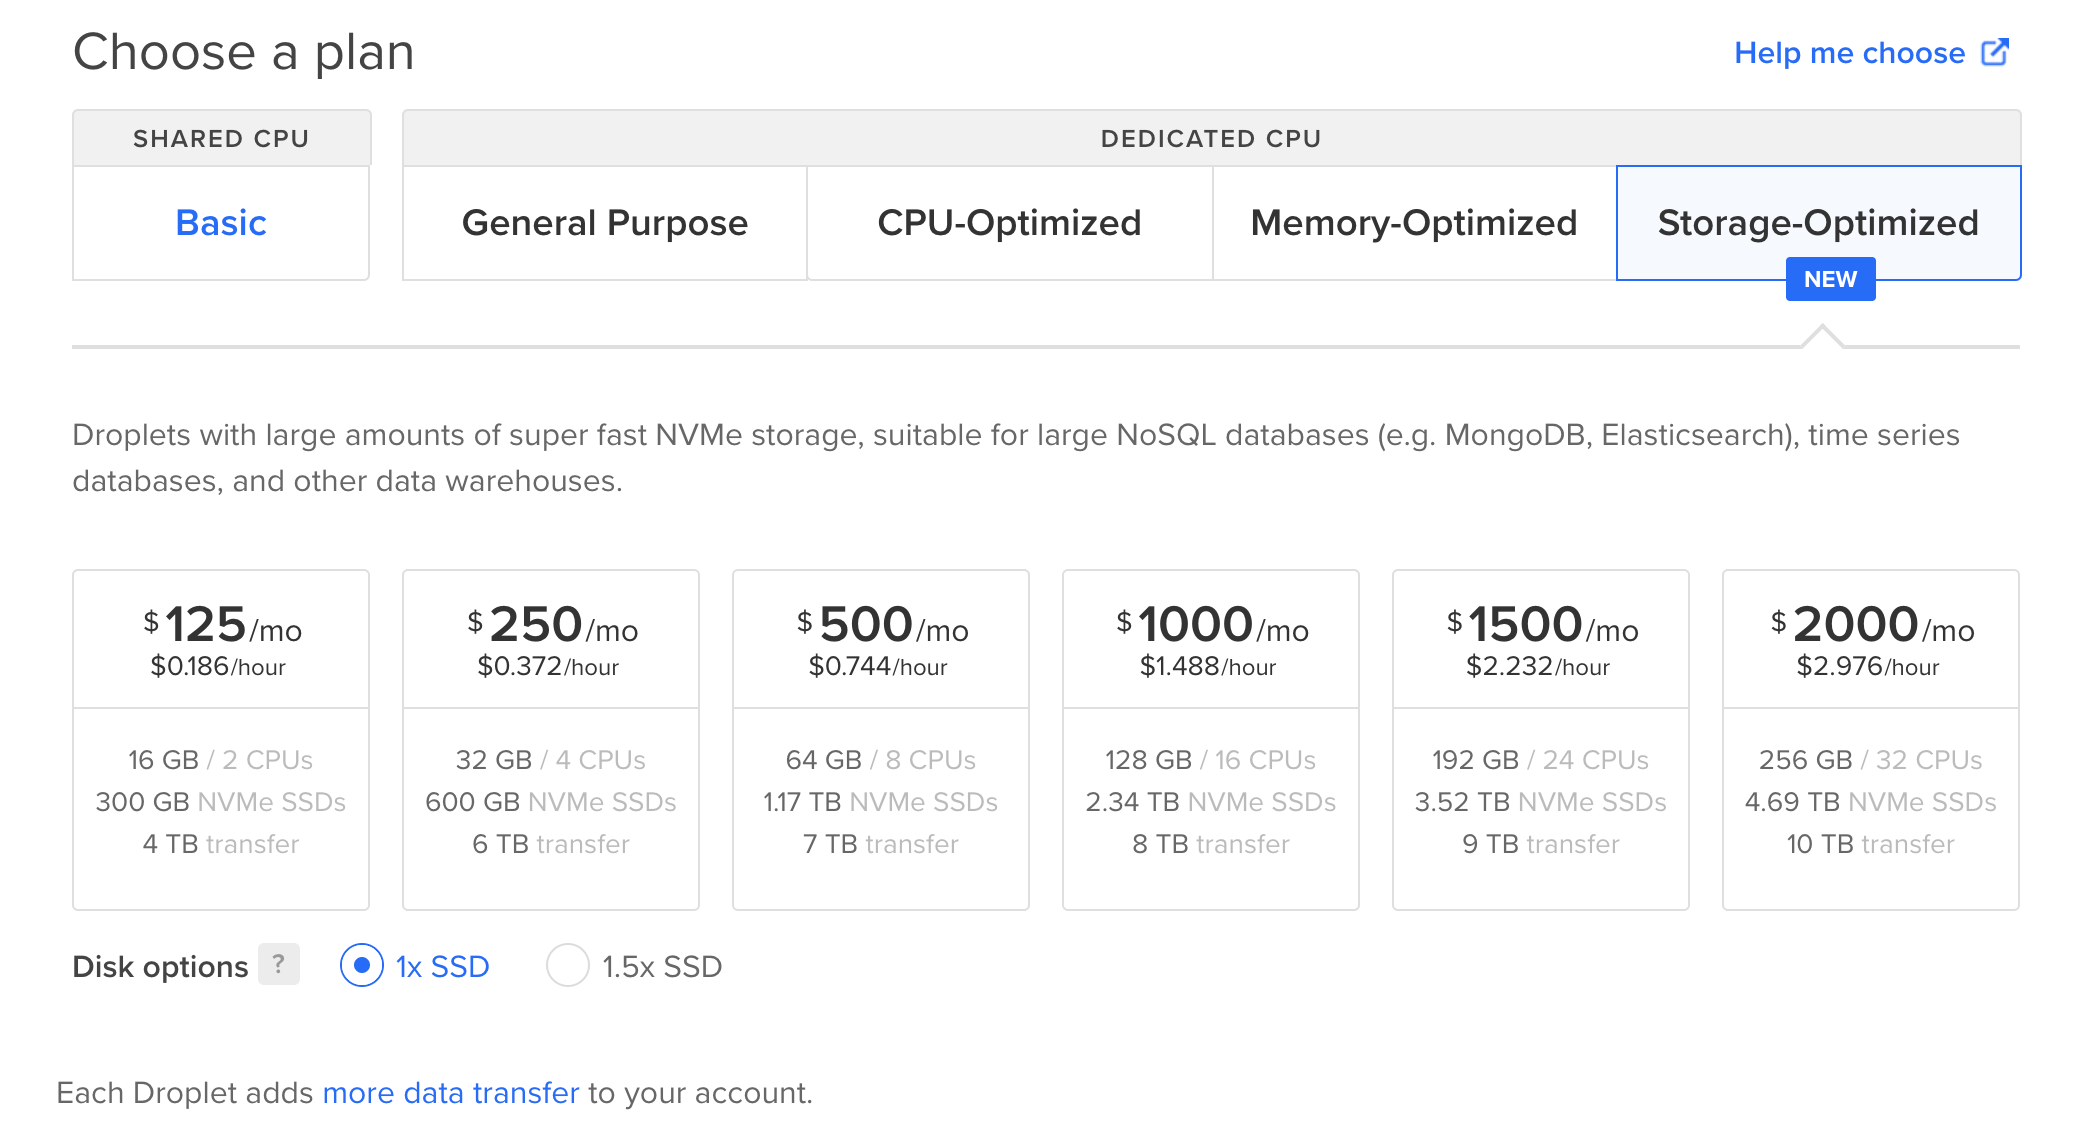Pick the $500/mo plan with 8 CPUs
Image resolution: width=2091 pixels, height=1127 pixels.
[881, 740]
